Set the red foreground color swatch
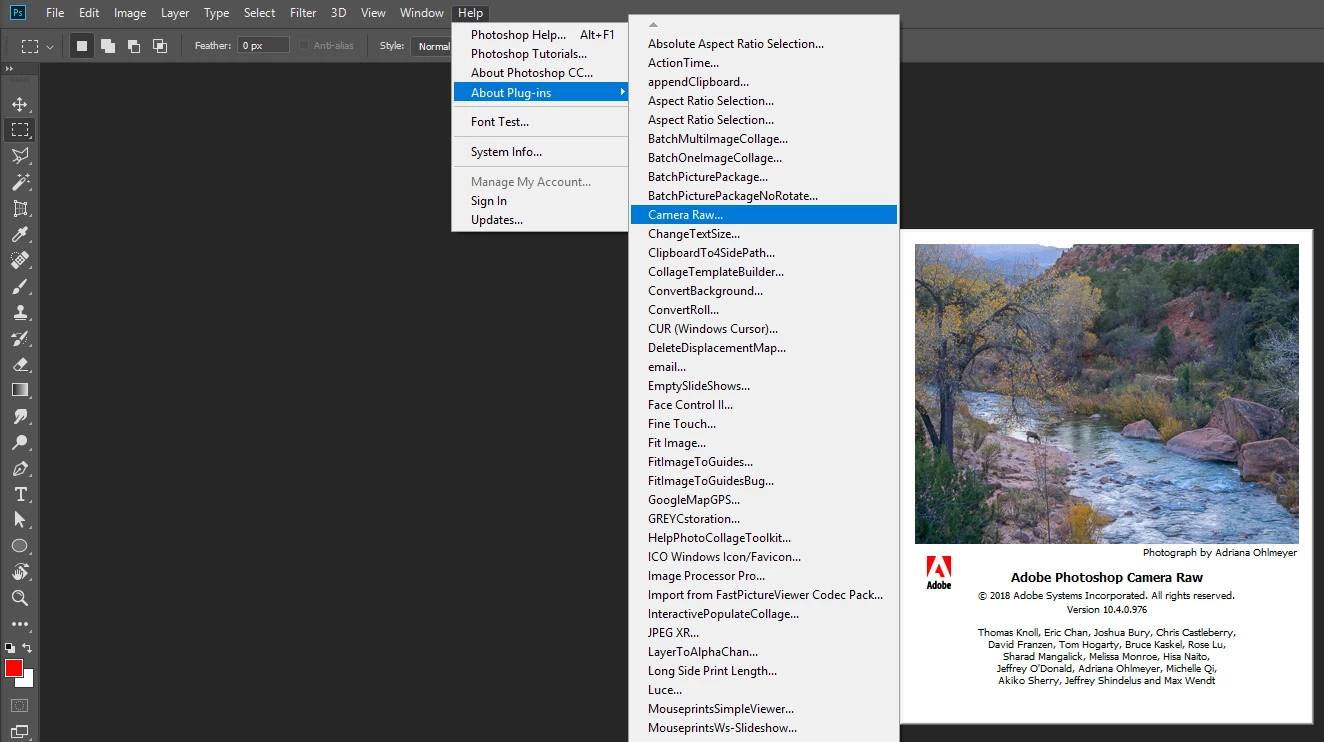 pos(13,668)
